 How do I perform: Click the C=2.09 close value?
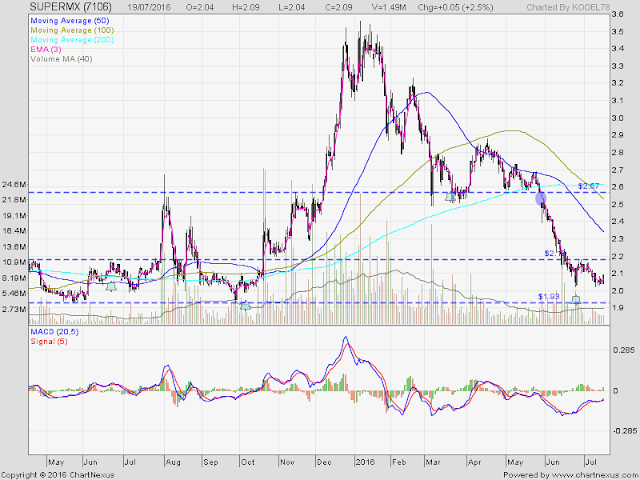338,7
